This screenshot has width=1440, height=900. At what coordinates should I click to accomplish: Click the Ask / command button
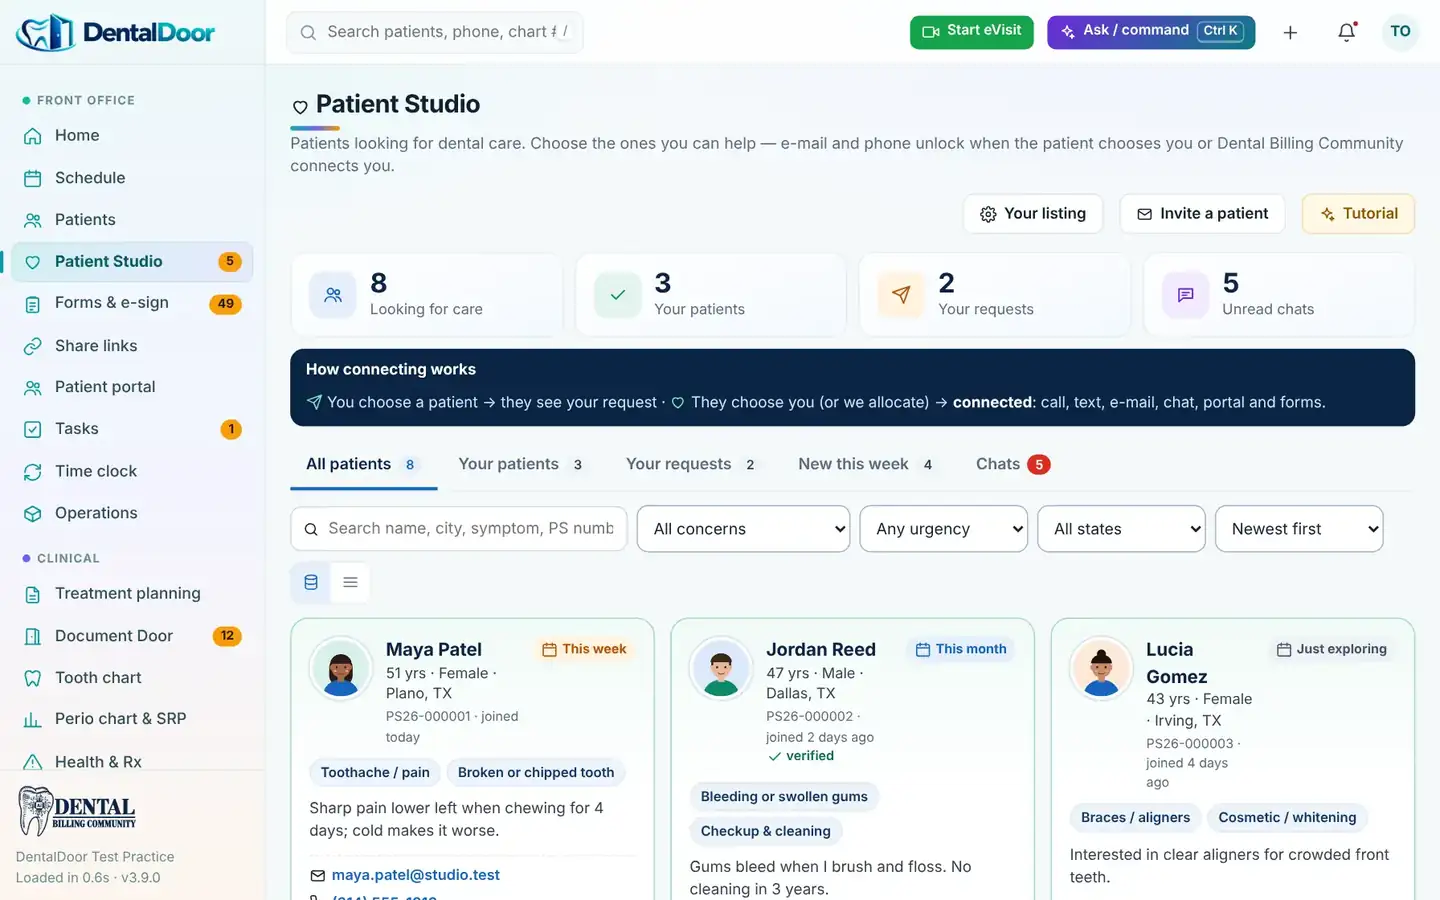click(x=1151, y=32)
